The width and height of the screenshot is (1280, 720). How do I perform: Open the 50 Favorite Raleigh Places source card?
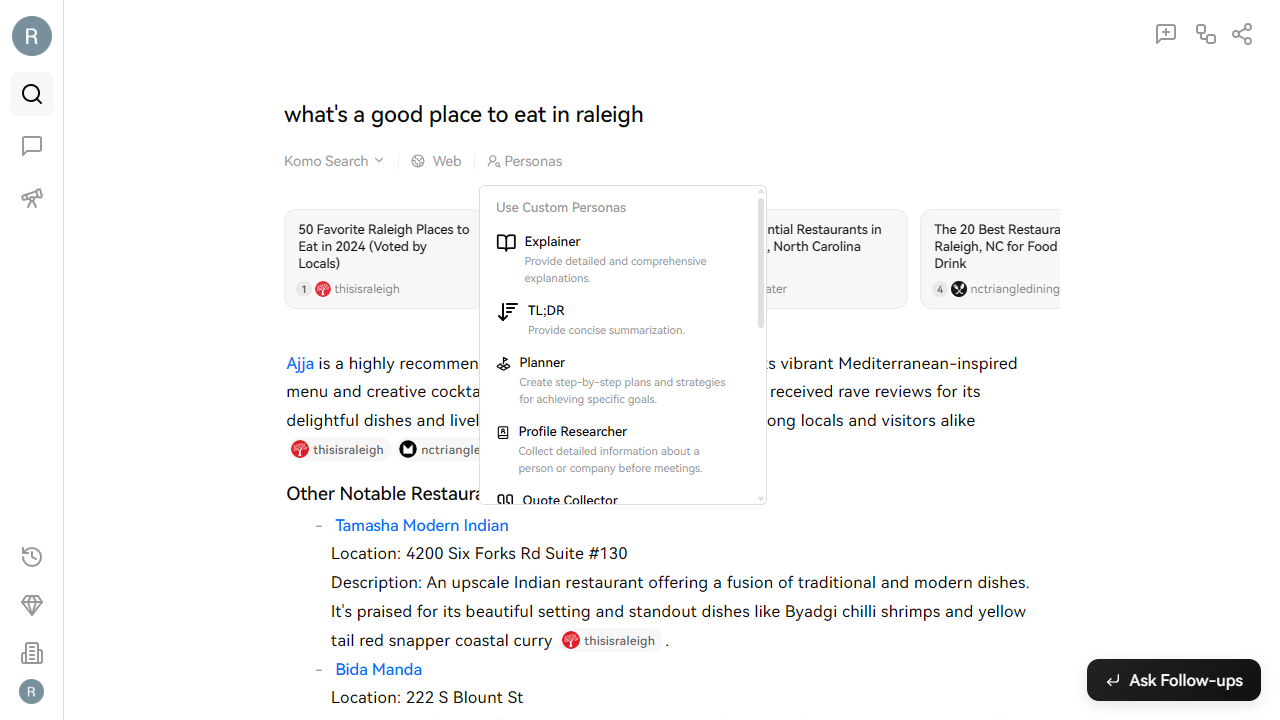pos(382,259)
